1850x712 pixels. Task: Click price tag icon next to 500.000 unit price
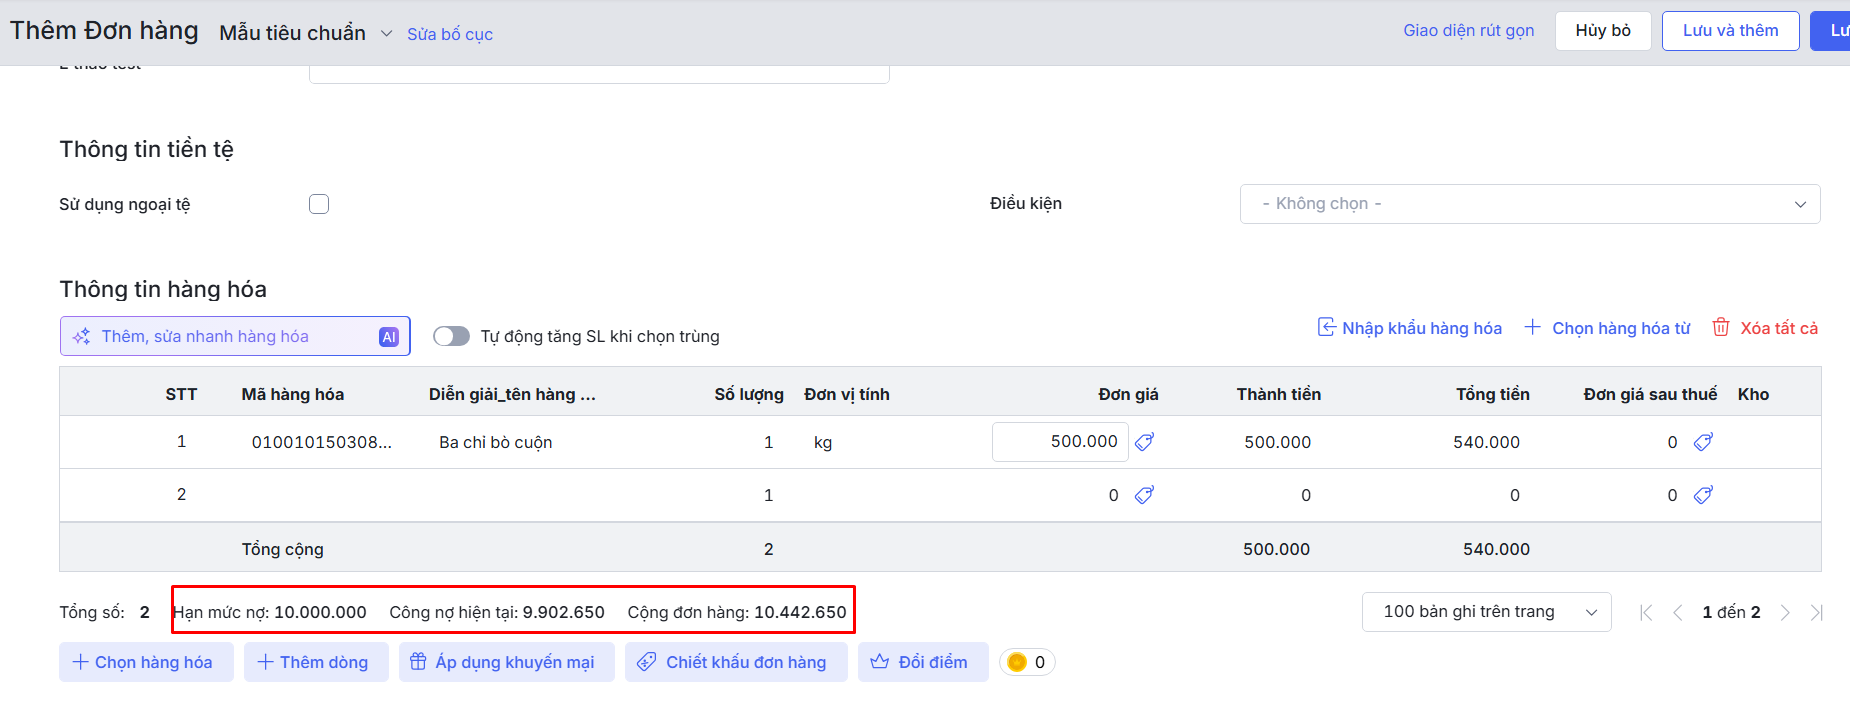1145,442
